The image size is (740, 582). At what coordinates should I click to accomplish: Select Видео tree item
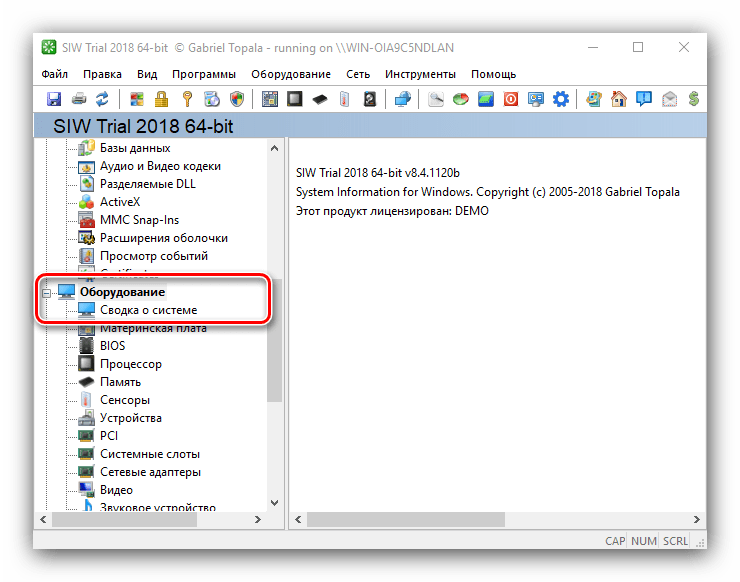pos(116,490)
